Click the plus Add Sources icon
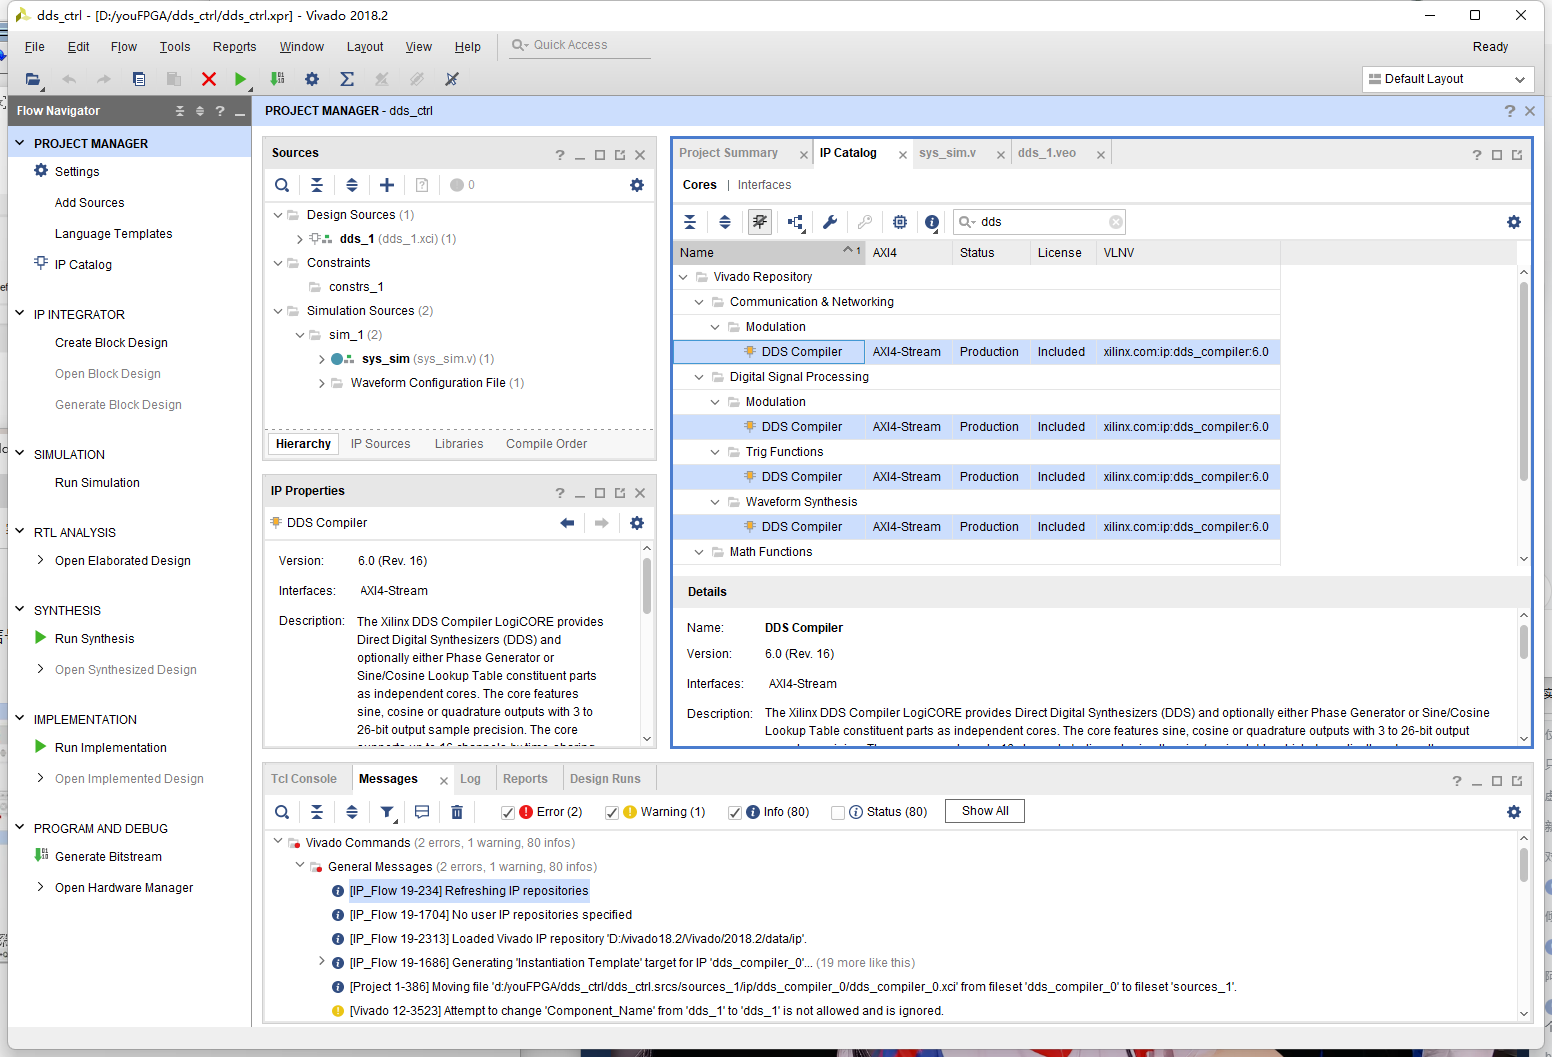This screenshot has height=1057, width=1552. pos(387,185)
